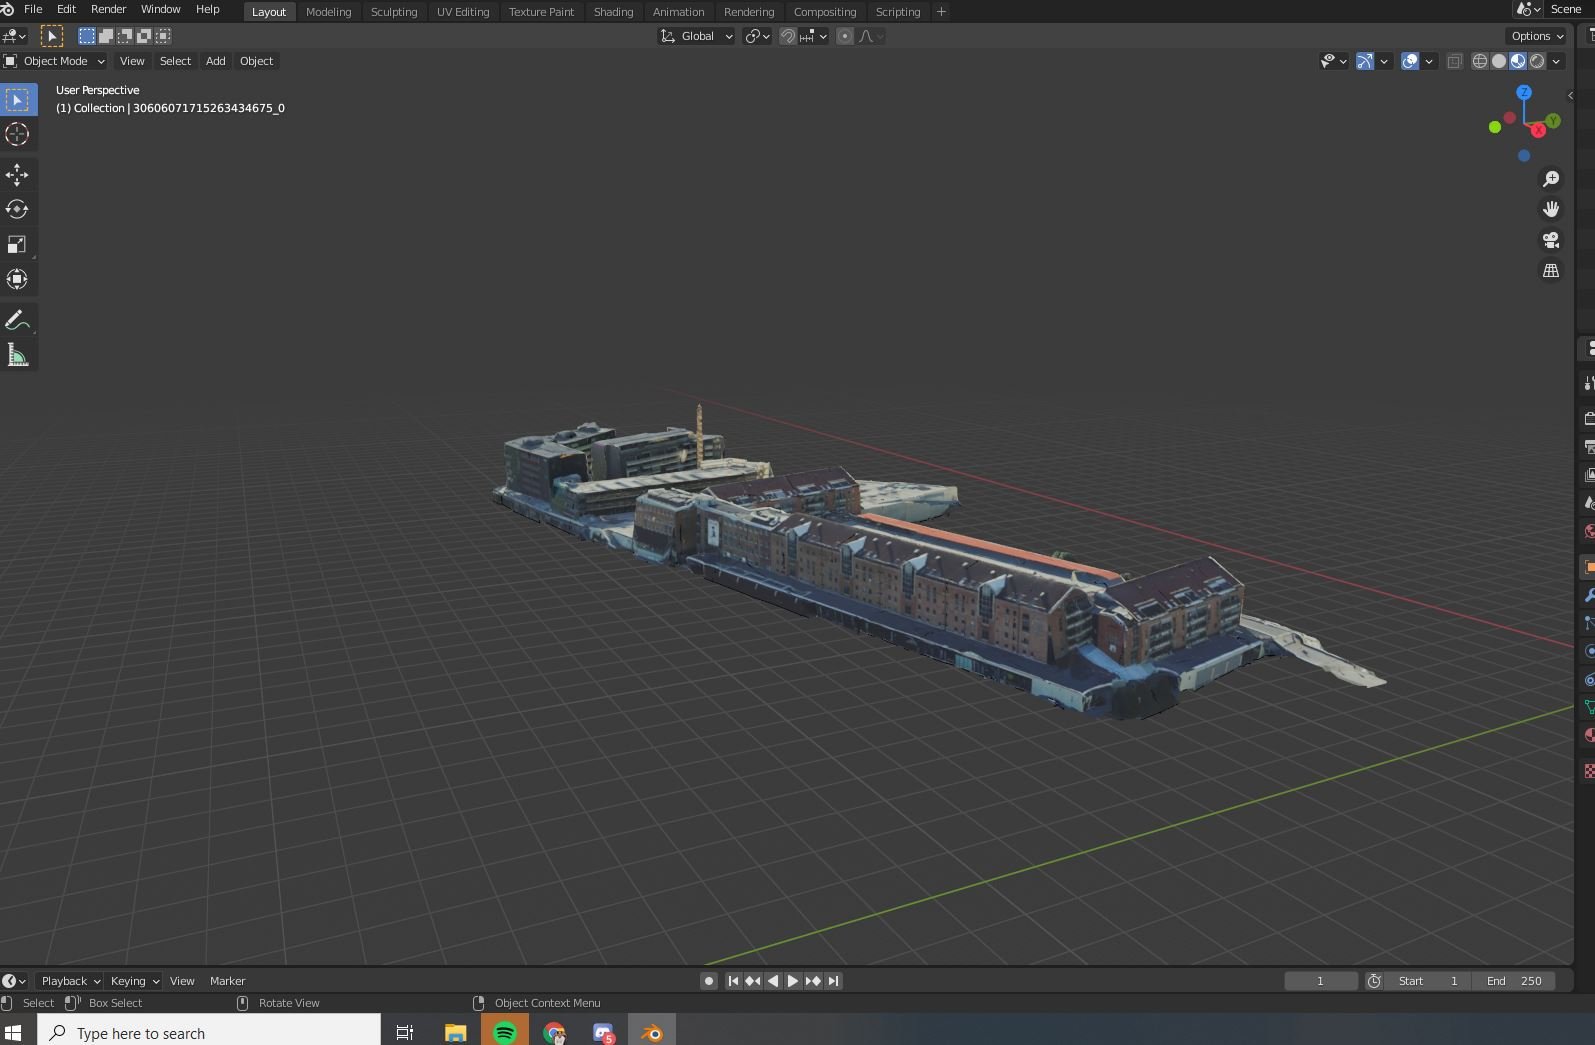This screenshot has height=1045, width=1595.
Task: Pick the Rotate tool
Action: (18, 209)
